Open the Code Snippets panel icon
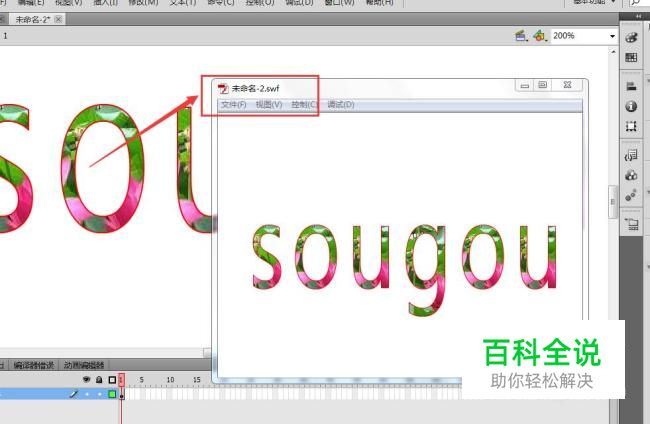Image resolution: width=650 pixels, height=424 pixels. [x=631, y=156]
